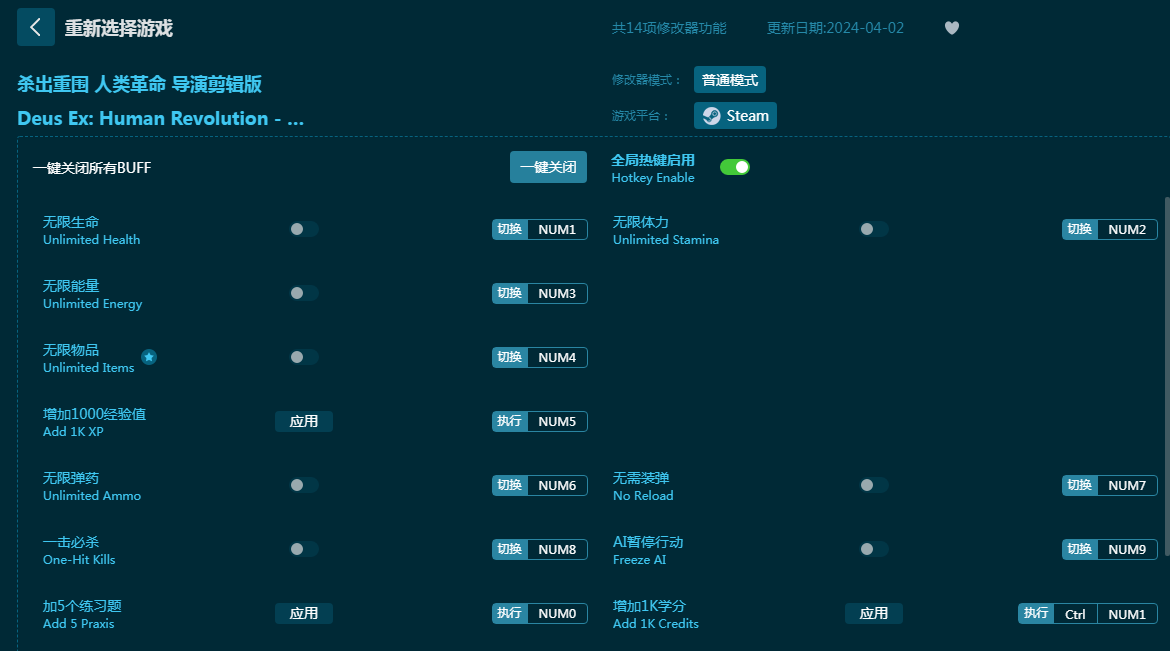Click the 修改器模式 label
This screenshot has width=1170, height=651.
tap(645, 80)
